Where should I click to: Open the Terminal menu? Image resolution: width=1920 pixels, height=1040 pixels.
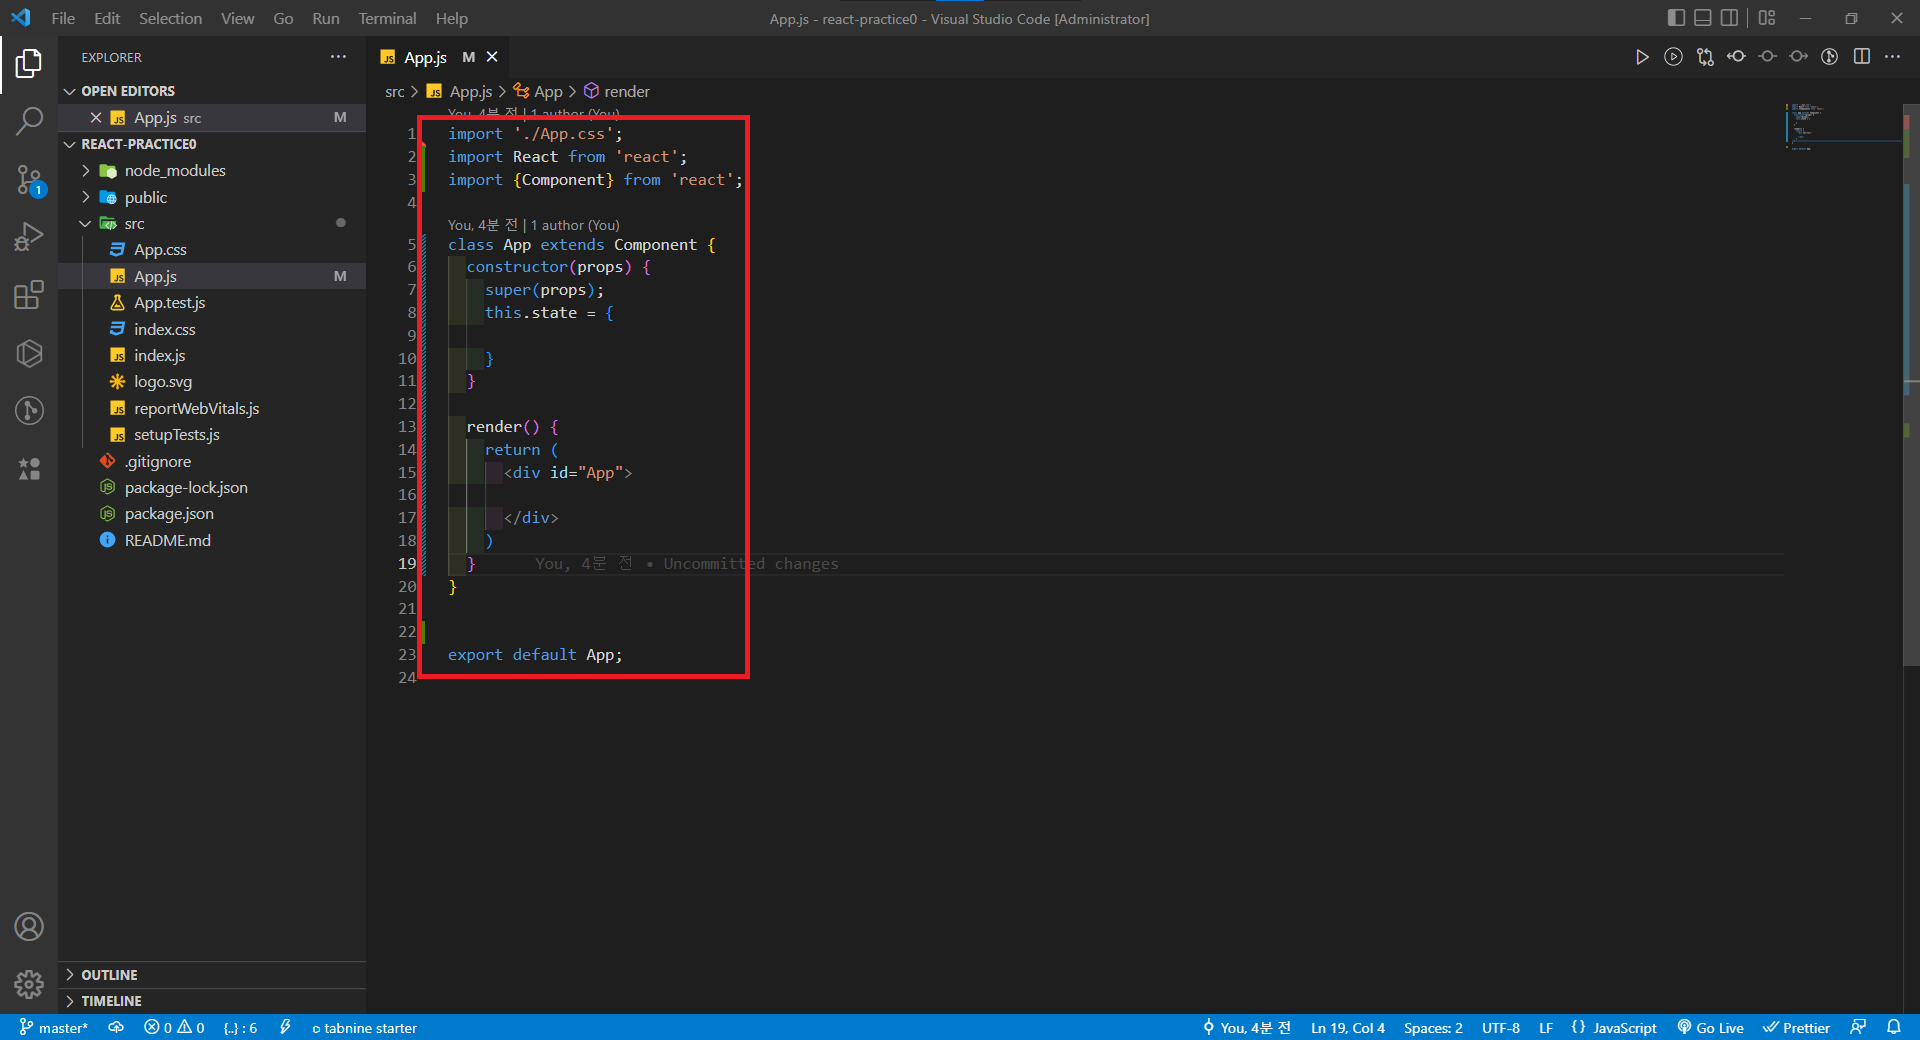[x=387, y=18]
